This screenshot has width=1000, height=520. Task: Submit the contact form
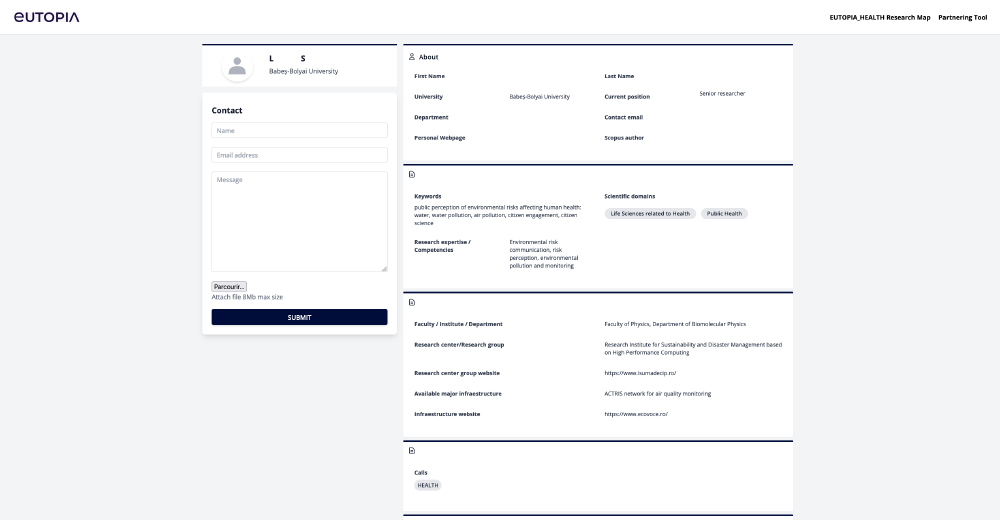[x=299, y=317]
